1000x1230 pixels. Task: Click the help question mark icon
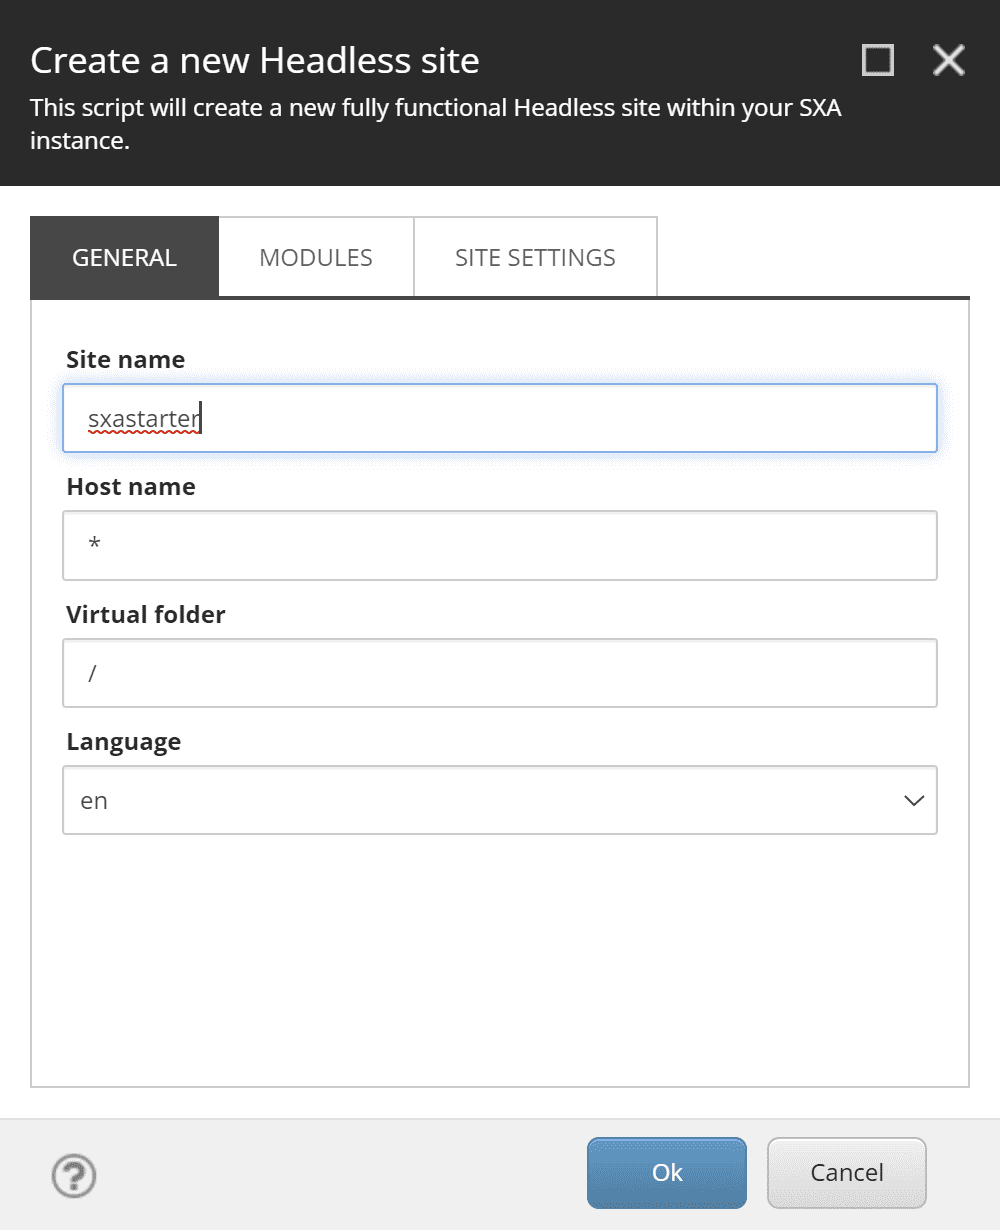click(74, 1176)
